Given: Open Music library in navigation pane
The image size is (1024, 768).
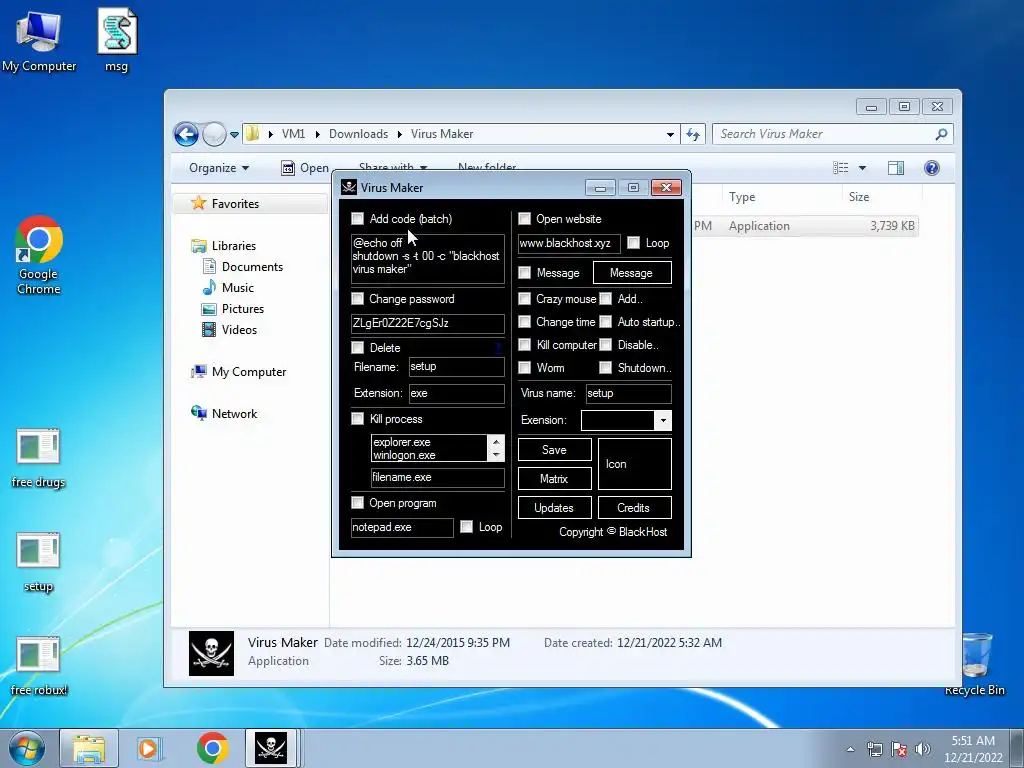Looking at the screenshot, I should (238, 287).
